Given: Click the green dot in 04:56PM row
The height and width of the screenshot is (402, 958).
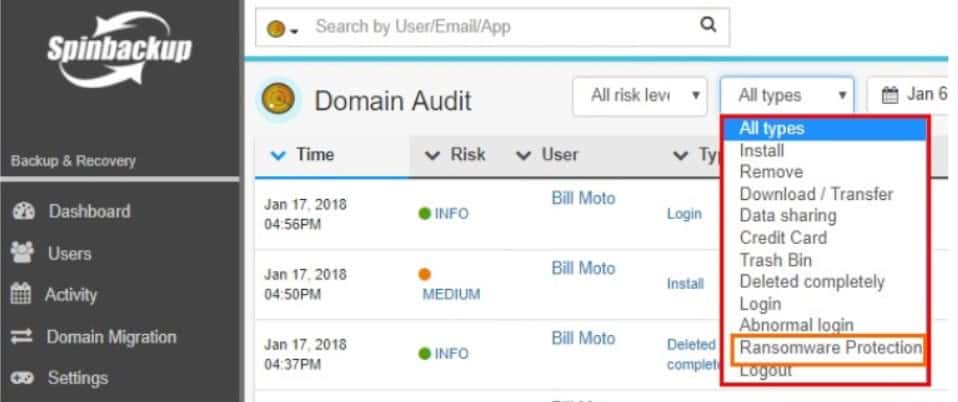Looking at the screenshot, I should 425,214.
